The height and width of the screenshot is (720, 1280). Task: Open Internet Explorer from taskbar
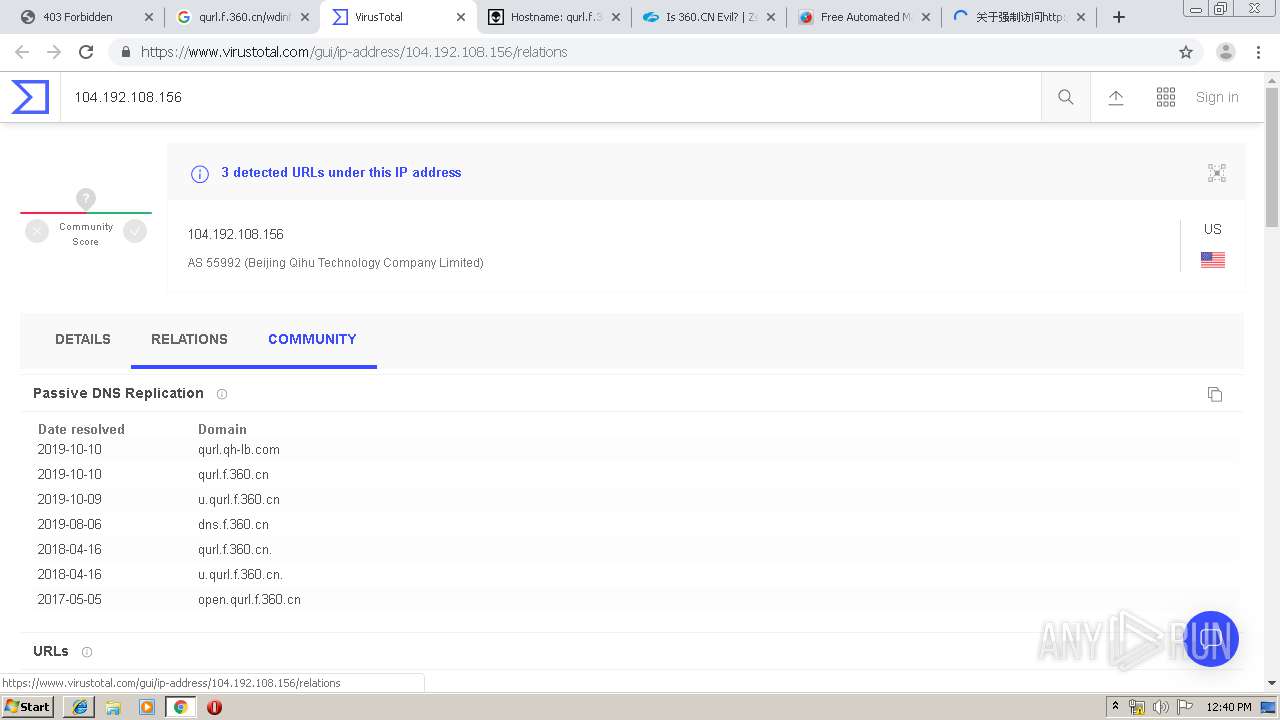[x=79, y=707]
